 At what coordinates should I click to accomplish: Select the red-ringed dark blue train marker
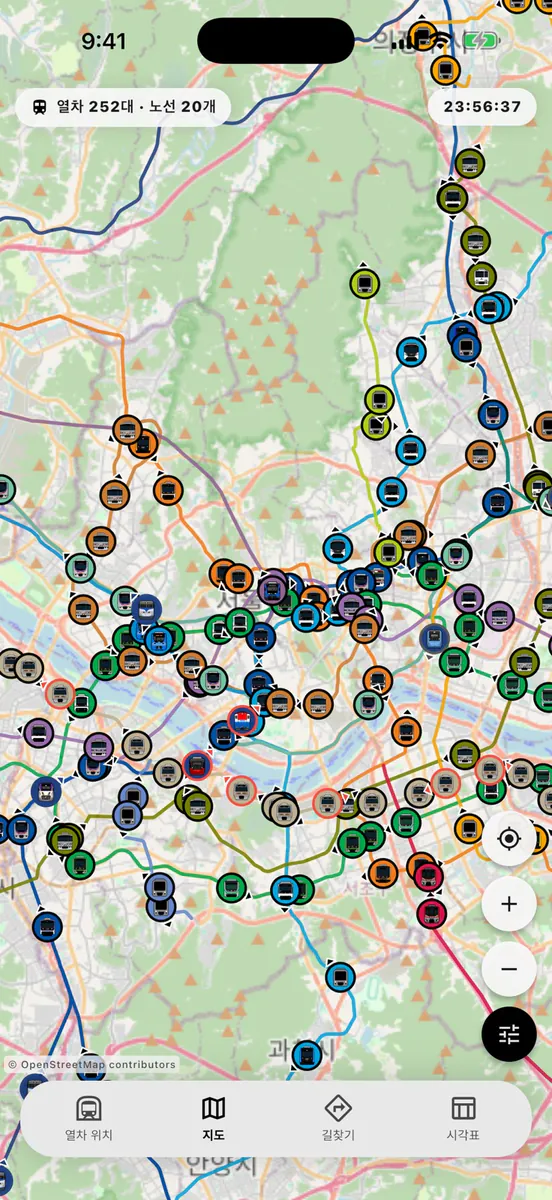point(198,767)
